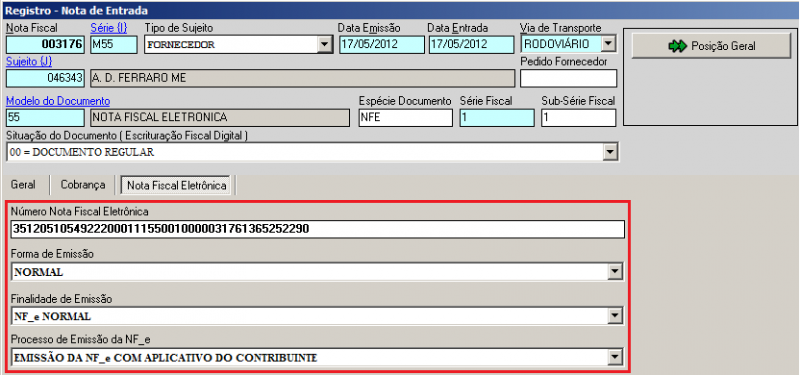Open the Modelo do Documento link
The width and height of the screenshot is (800, 375).
(x=58, y=101)
